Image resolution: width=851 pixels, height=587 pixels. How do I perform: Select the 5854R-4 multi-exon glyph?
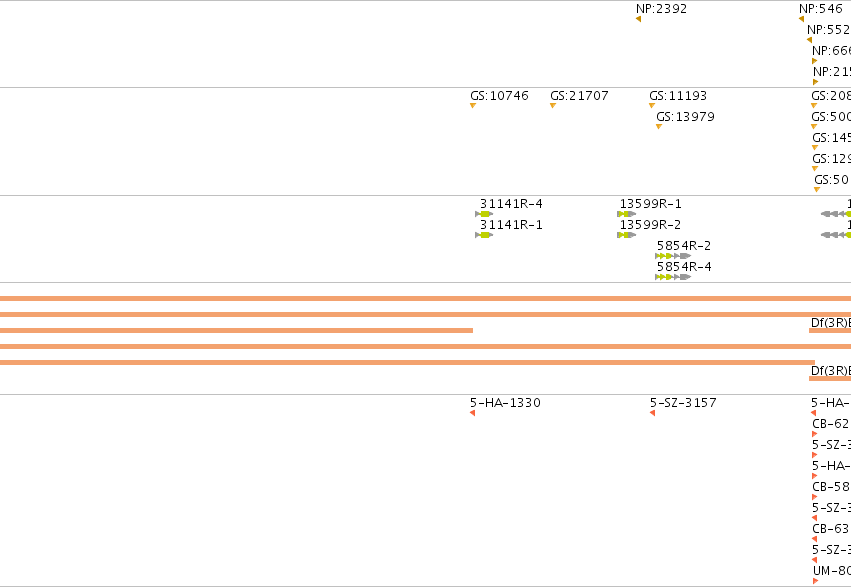(673, 277)
